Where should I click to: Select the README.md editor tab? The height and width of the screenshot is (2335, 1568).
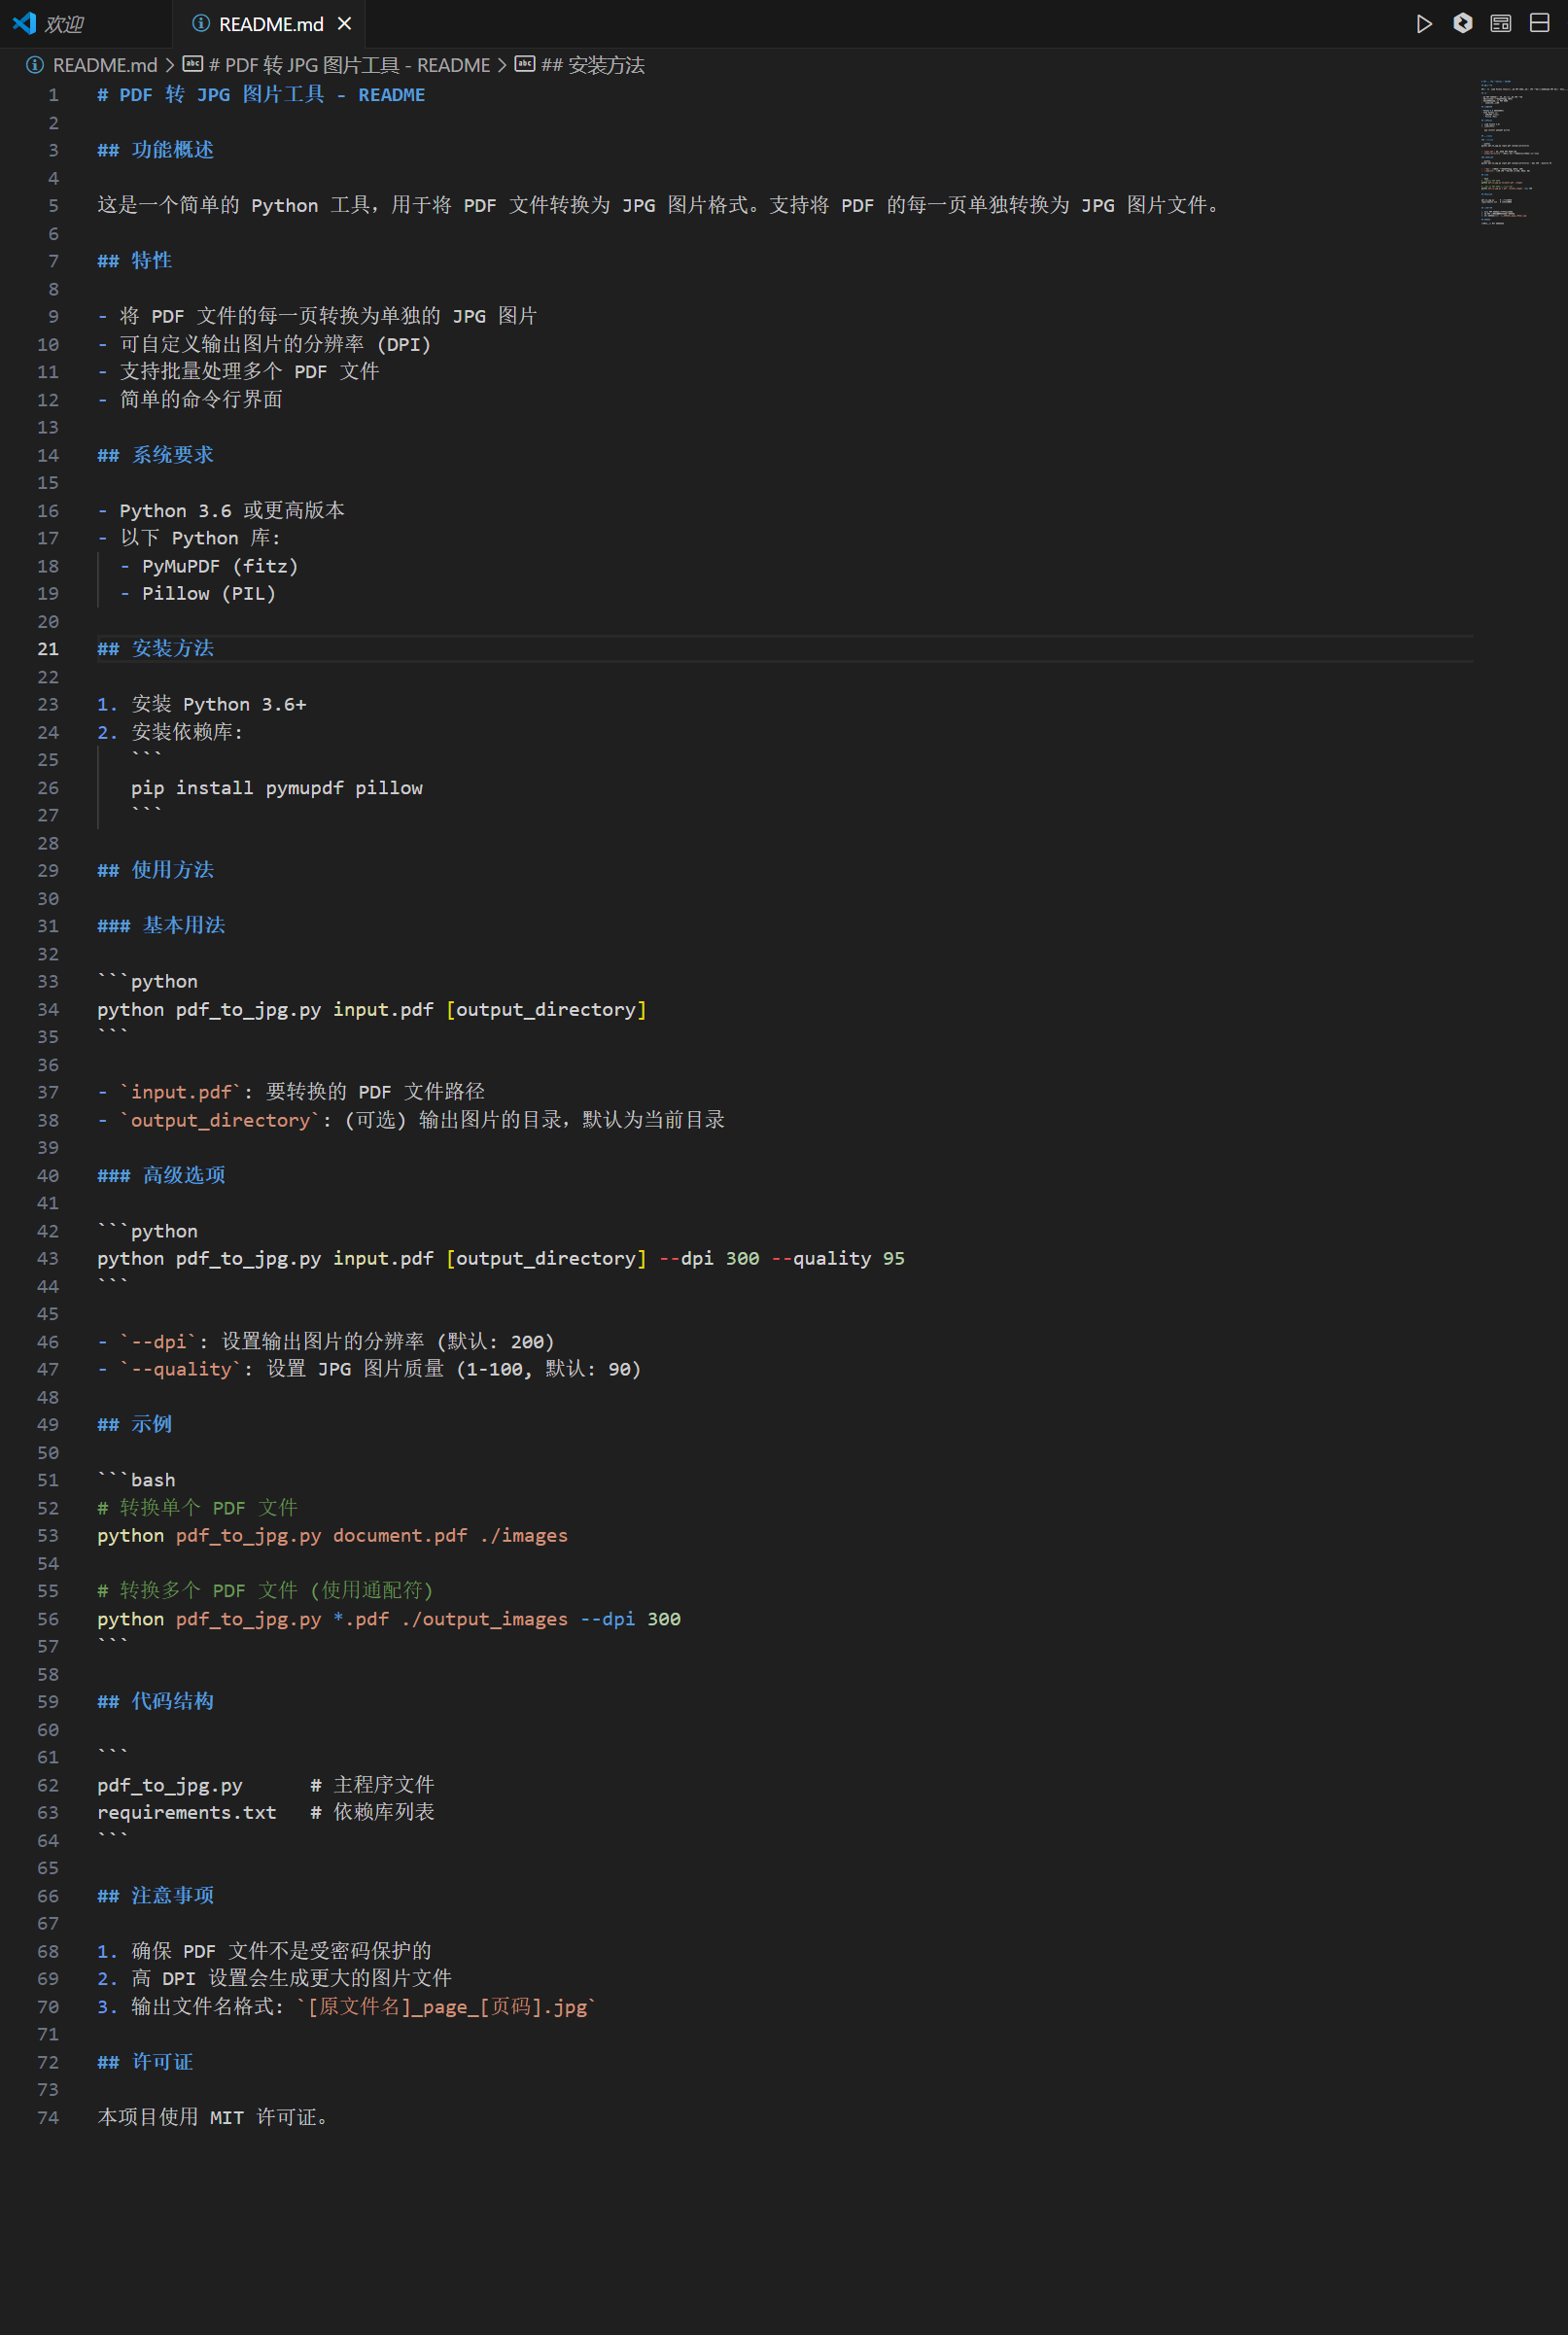[x=270, y=24]
